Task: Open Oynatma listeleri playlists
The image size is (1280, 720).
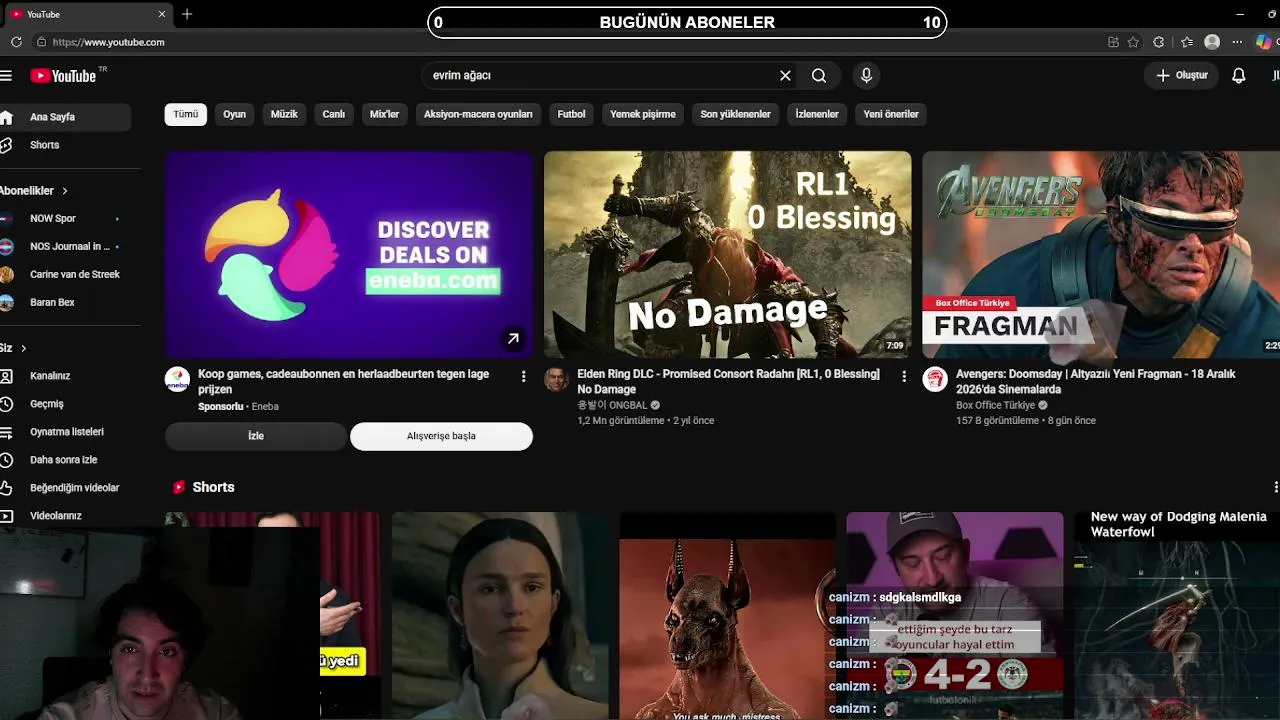Action: click(x=65, y=432)
